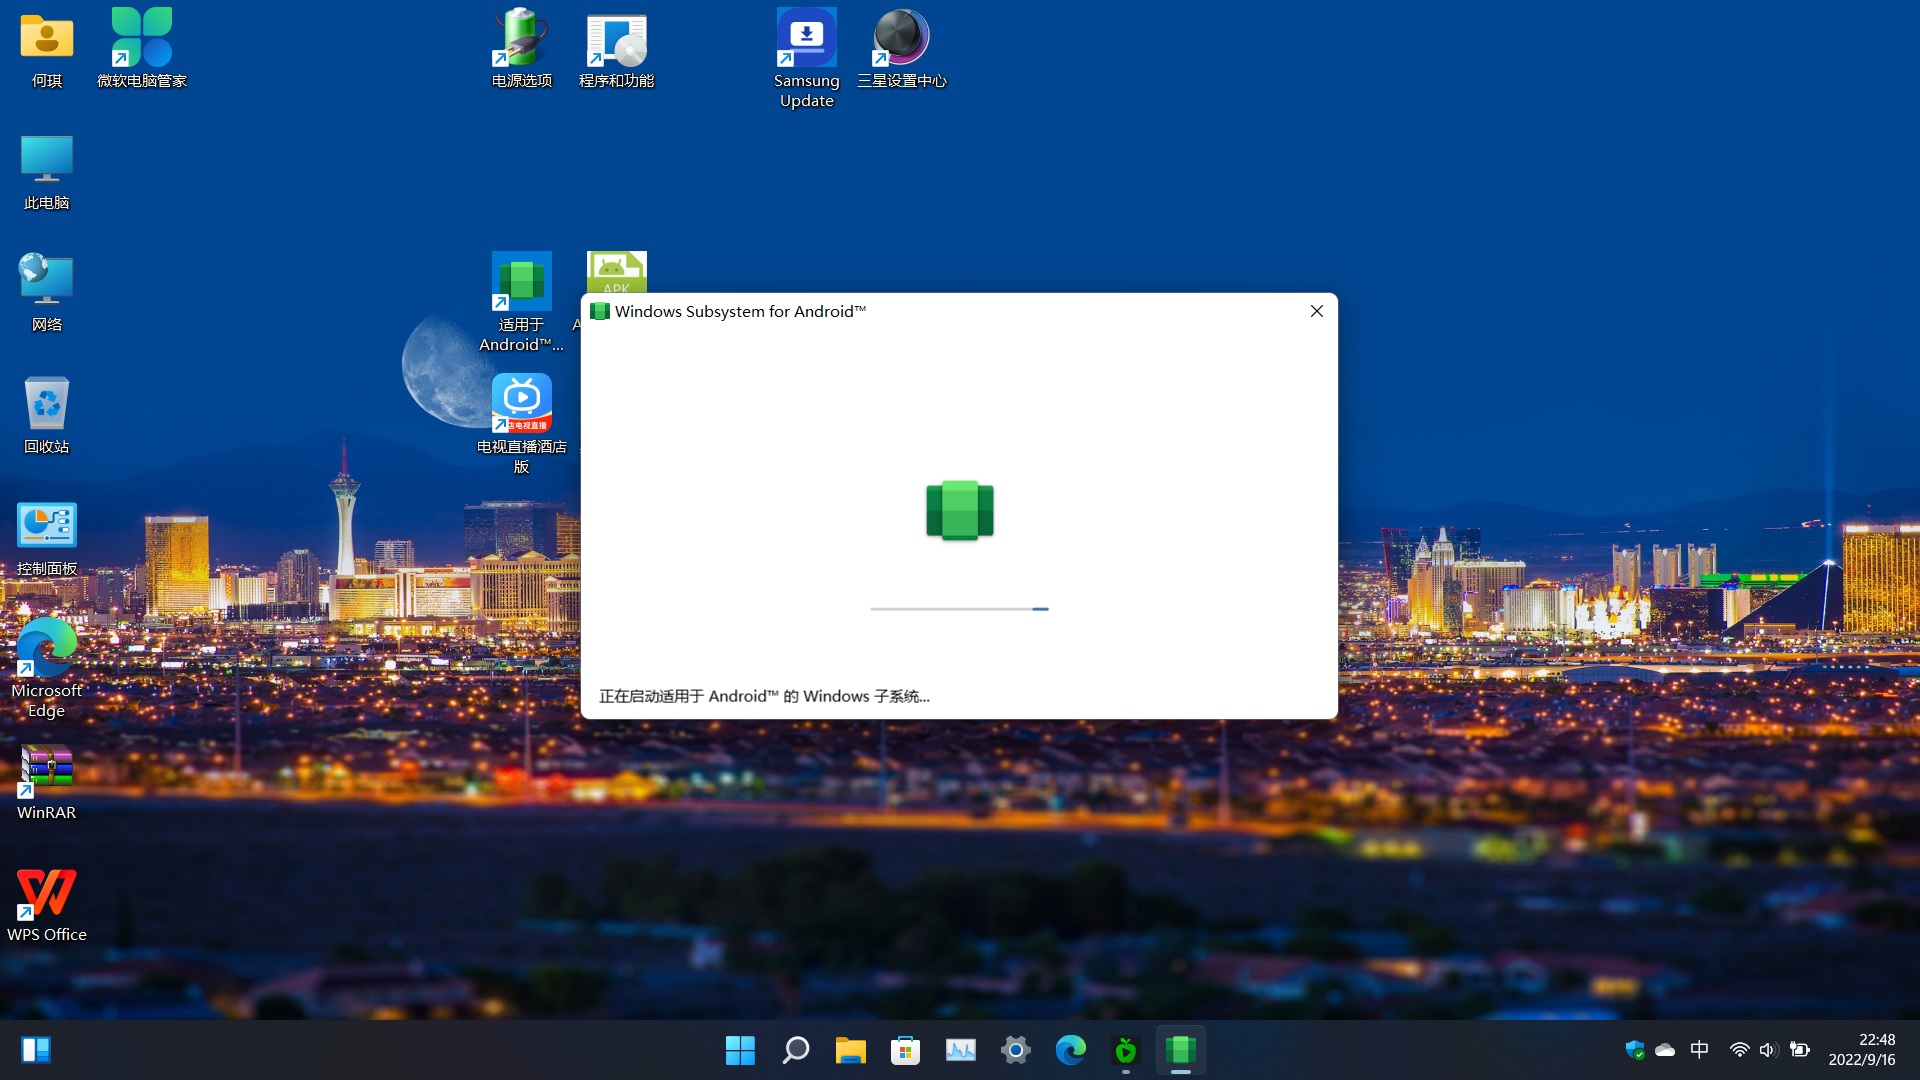
Task: Open the Settings gear in the taskbar
Action: pos(1015,1050)
